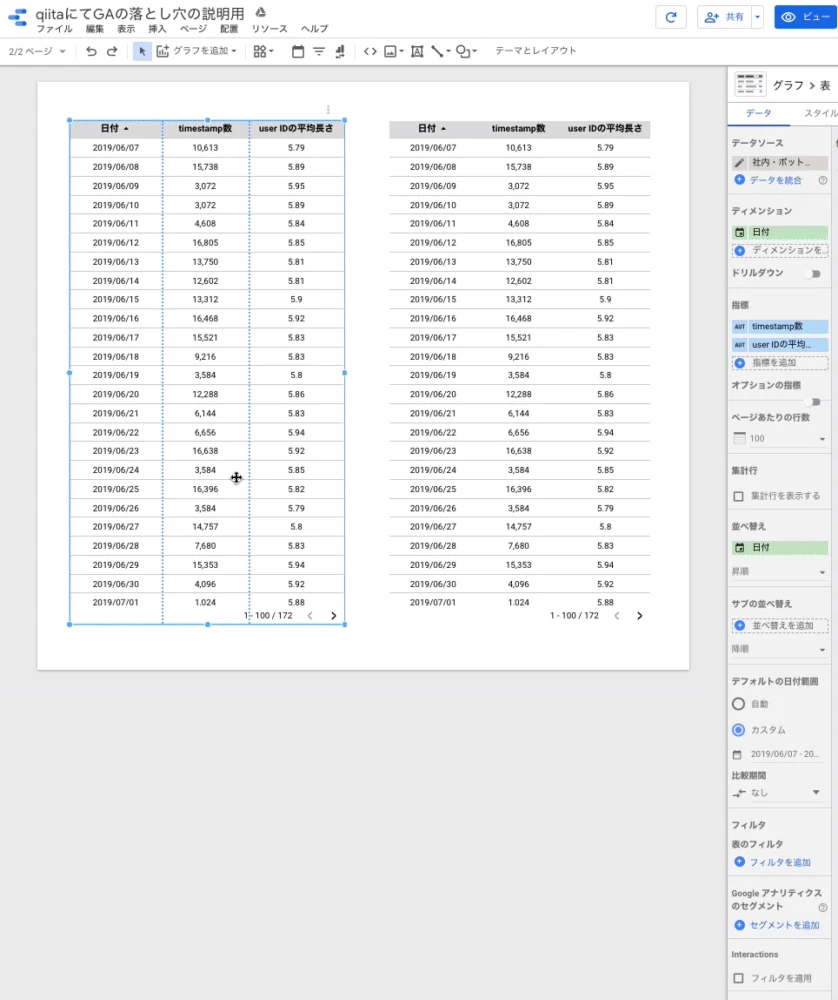
Task: Click the undo arrow in toolbar
Action: click(91, 51)
